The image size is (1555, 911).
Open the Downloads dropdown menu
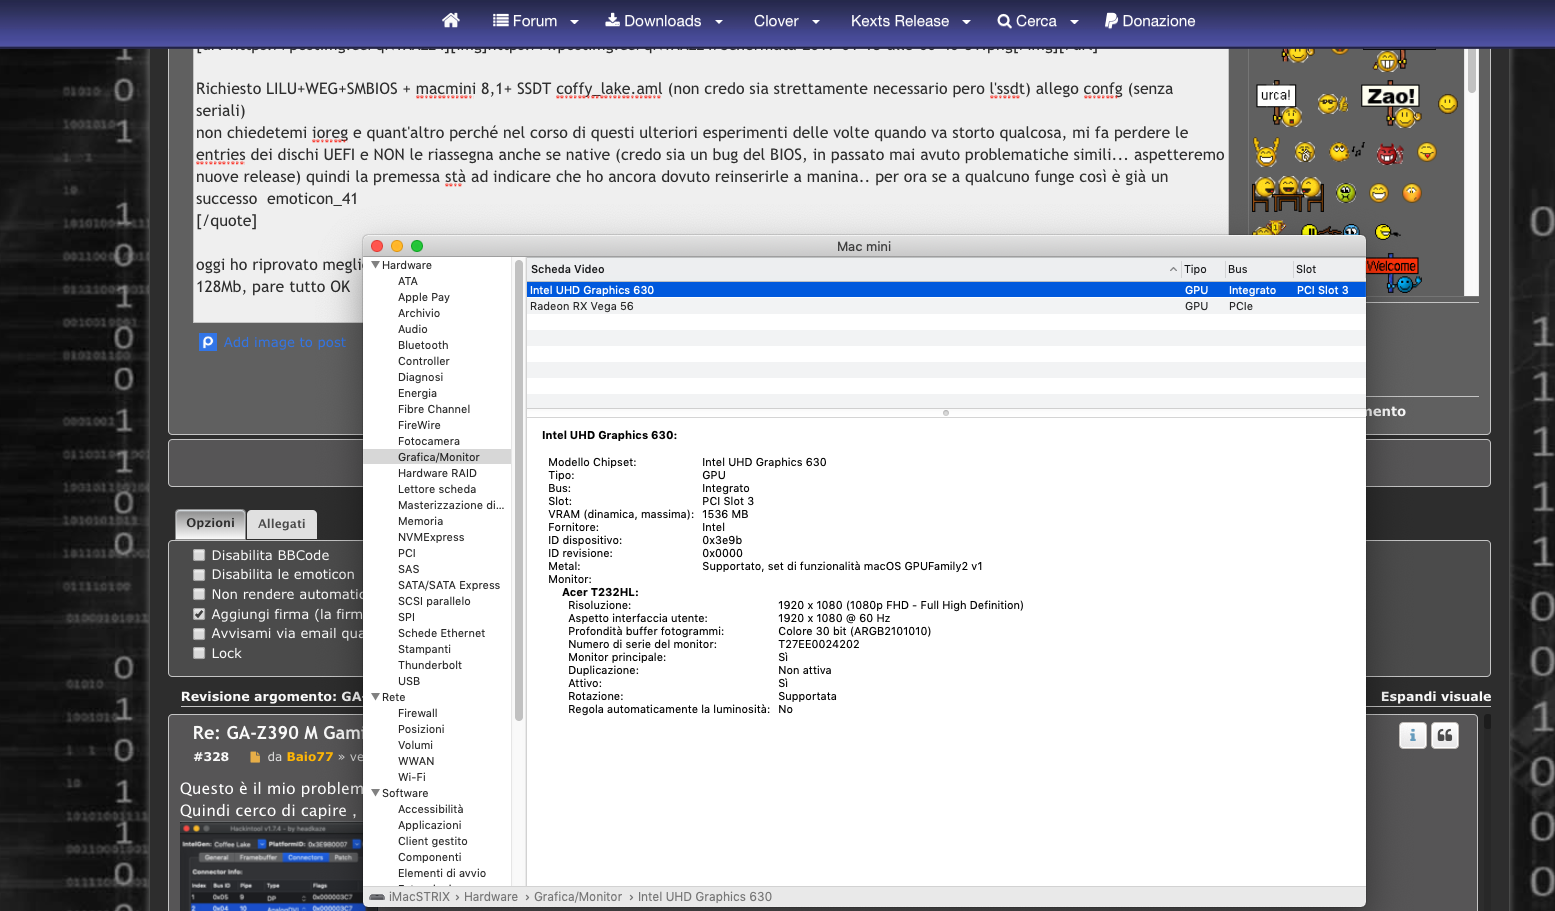(x=664, y=21)
